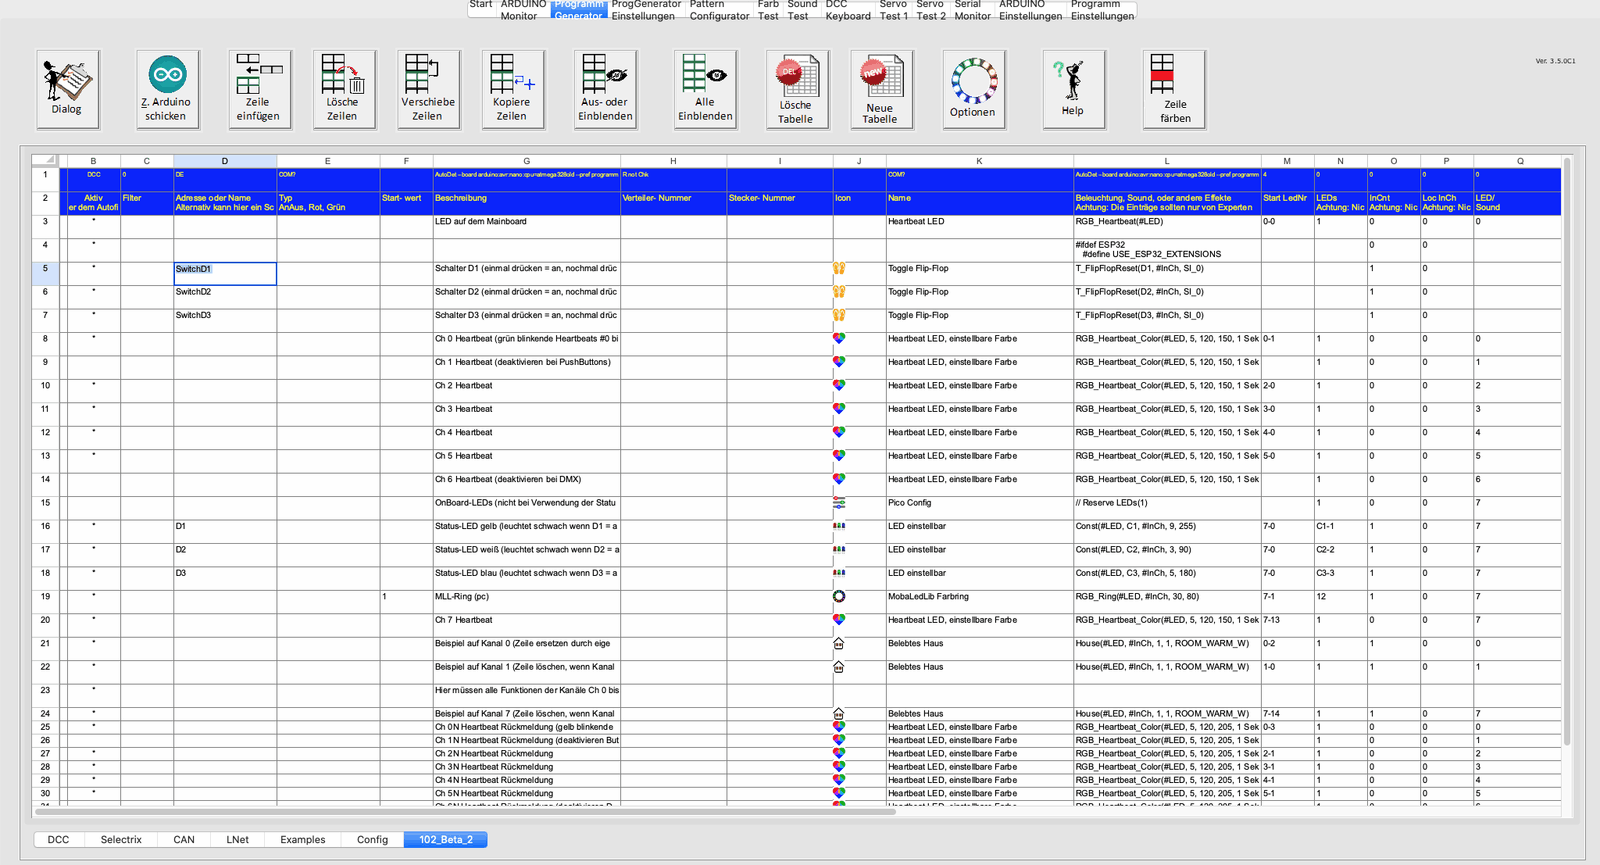Switch to the Pattern Configurator tab
This screenshot has width=1600, height=865.
[x=719, y=10]
